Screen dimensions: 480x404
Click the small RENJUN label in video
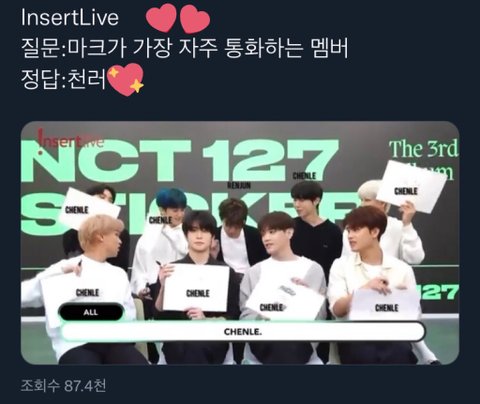(239, 186)
